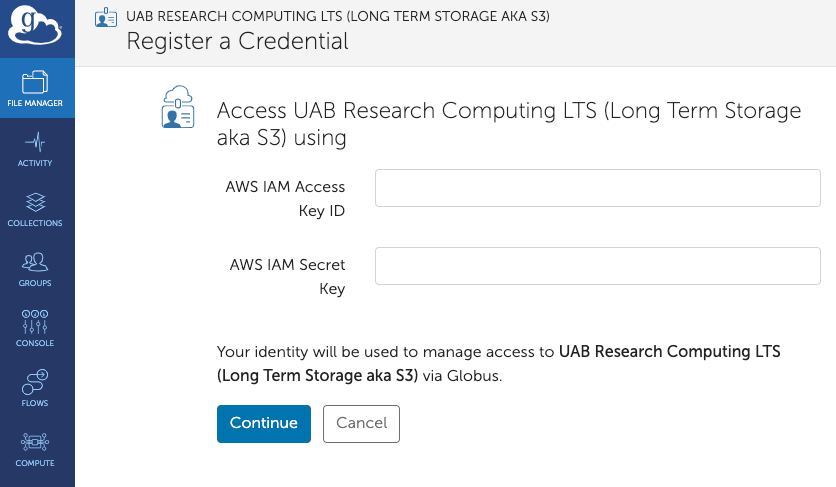Click the Globus cloud logo
Screen dimensions: 836x487
pos(36,27)
